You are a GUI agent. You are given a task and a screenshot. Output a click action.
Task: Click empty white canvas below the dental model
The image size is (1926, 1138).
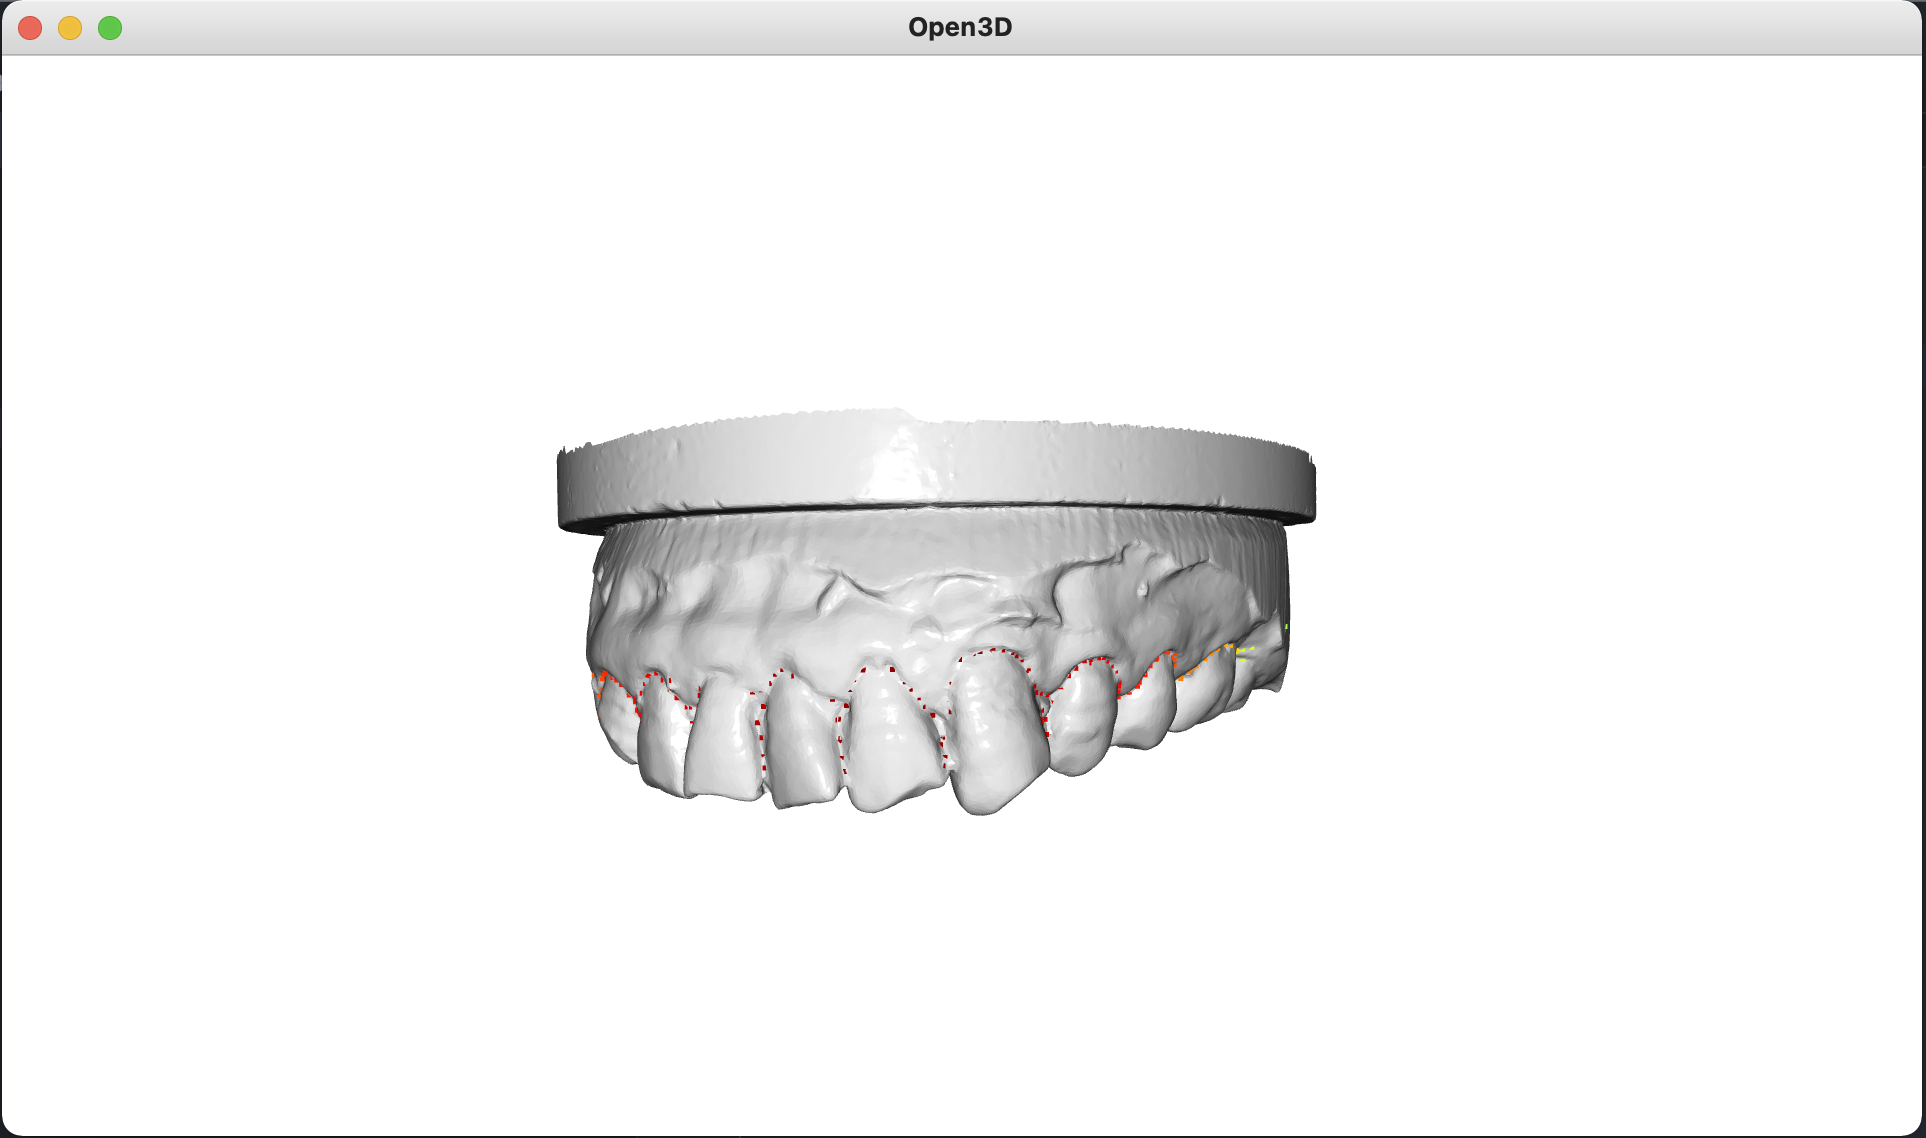(x=960, y=960)
